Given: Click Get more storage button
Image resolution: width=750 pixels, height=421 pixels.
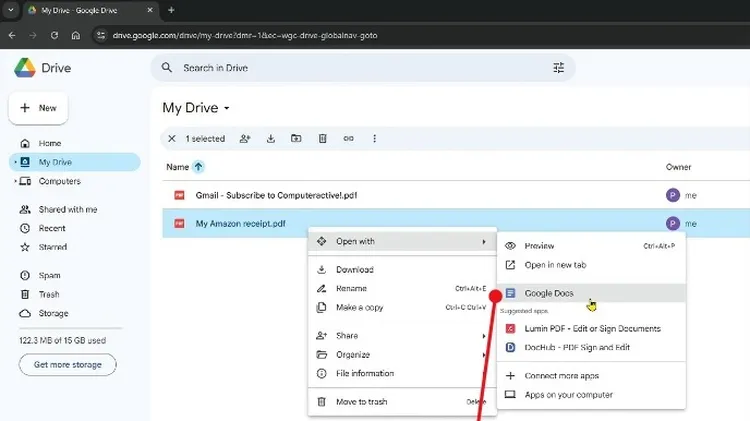Looking at the screenshot, I should pos(67,365).
